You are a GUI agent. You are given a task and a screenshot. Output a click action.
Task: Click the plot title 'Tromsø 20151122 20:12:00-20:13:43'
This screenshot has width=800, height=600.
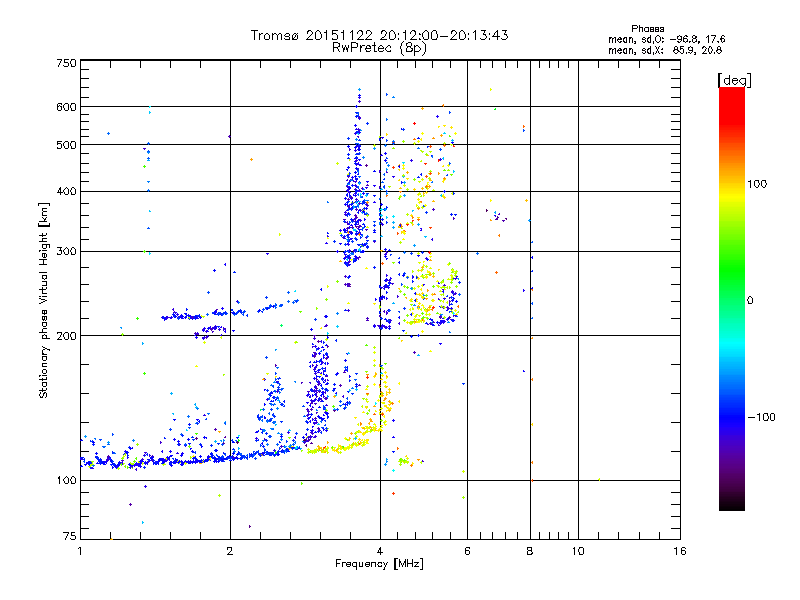(379, 35)
